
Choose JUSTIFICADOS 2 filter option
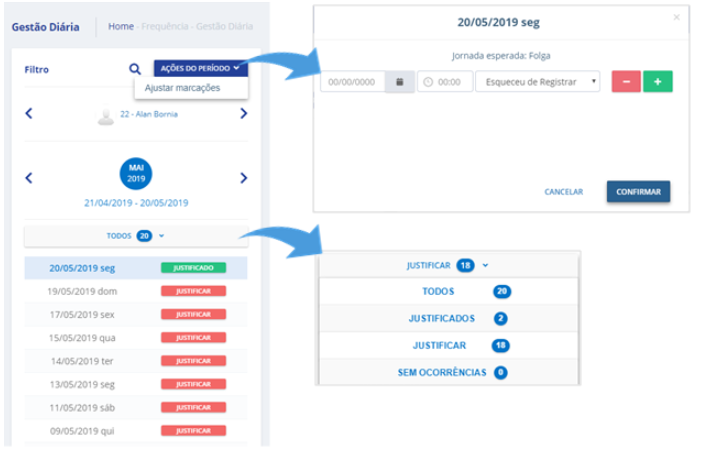pyautogui.click(x=447, y=319)
